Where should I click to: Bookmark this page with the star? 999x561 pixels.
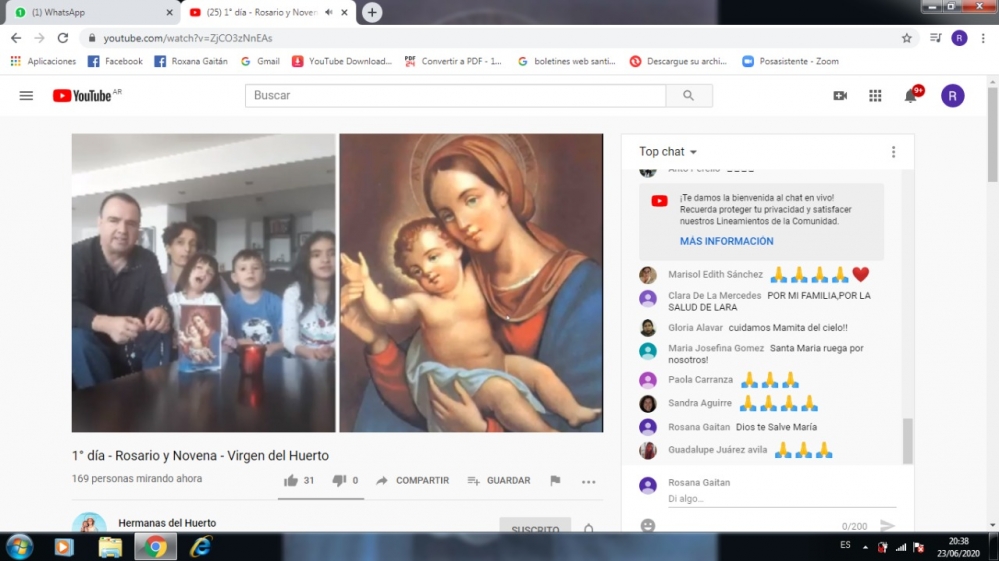[907, 38]
